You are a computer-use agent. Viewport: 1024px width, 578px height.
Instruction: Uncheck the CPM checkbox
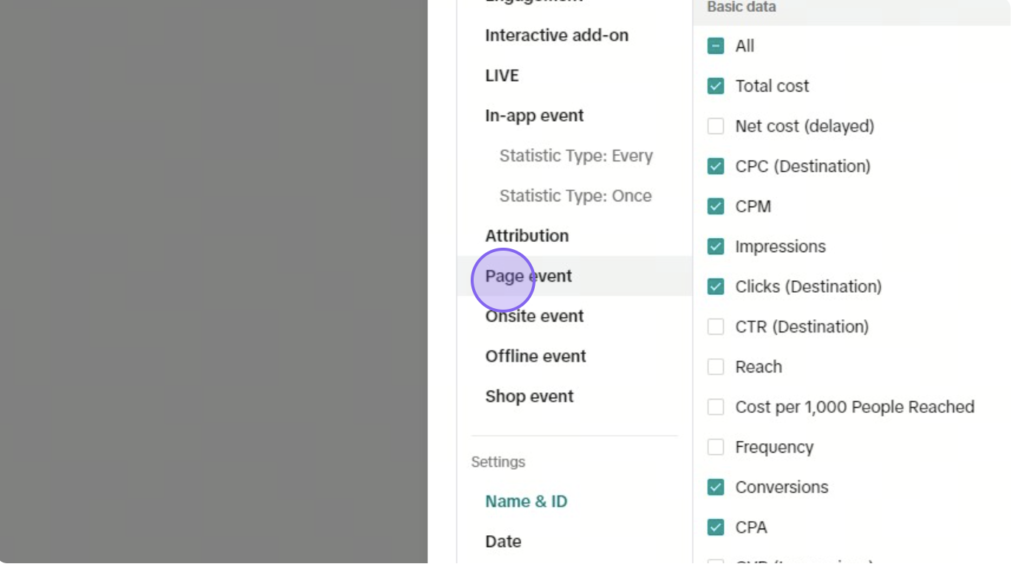[x=715, y=206]
